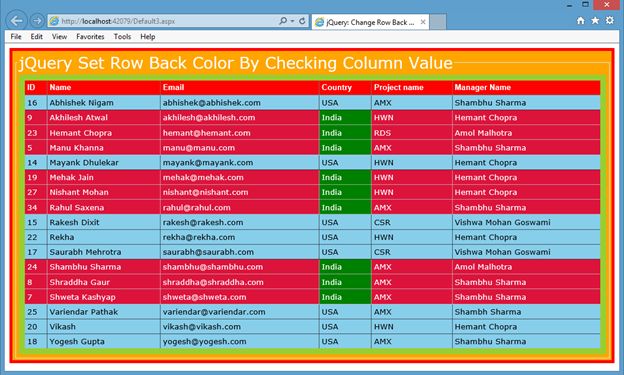Click the Shambh Sharma manager cell

[x=526, y=312]
